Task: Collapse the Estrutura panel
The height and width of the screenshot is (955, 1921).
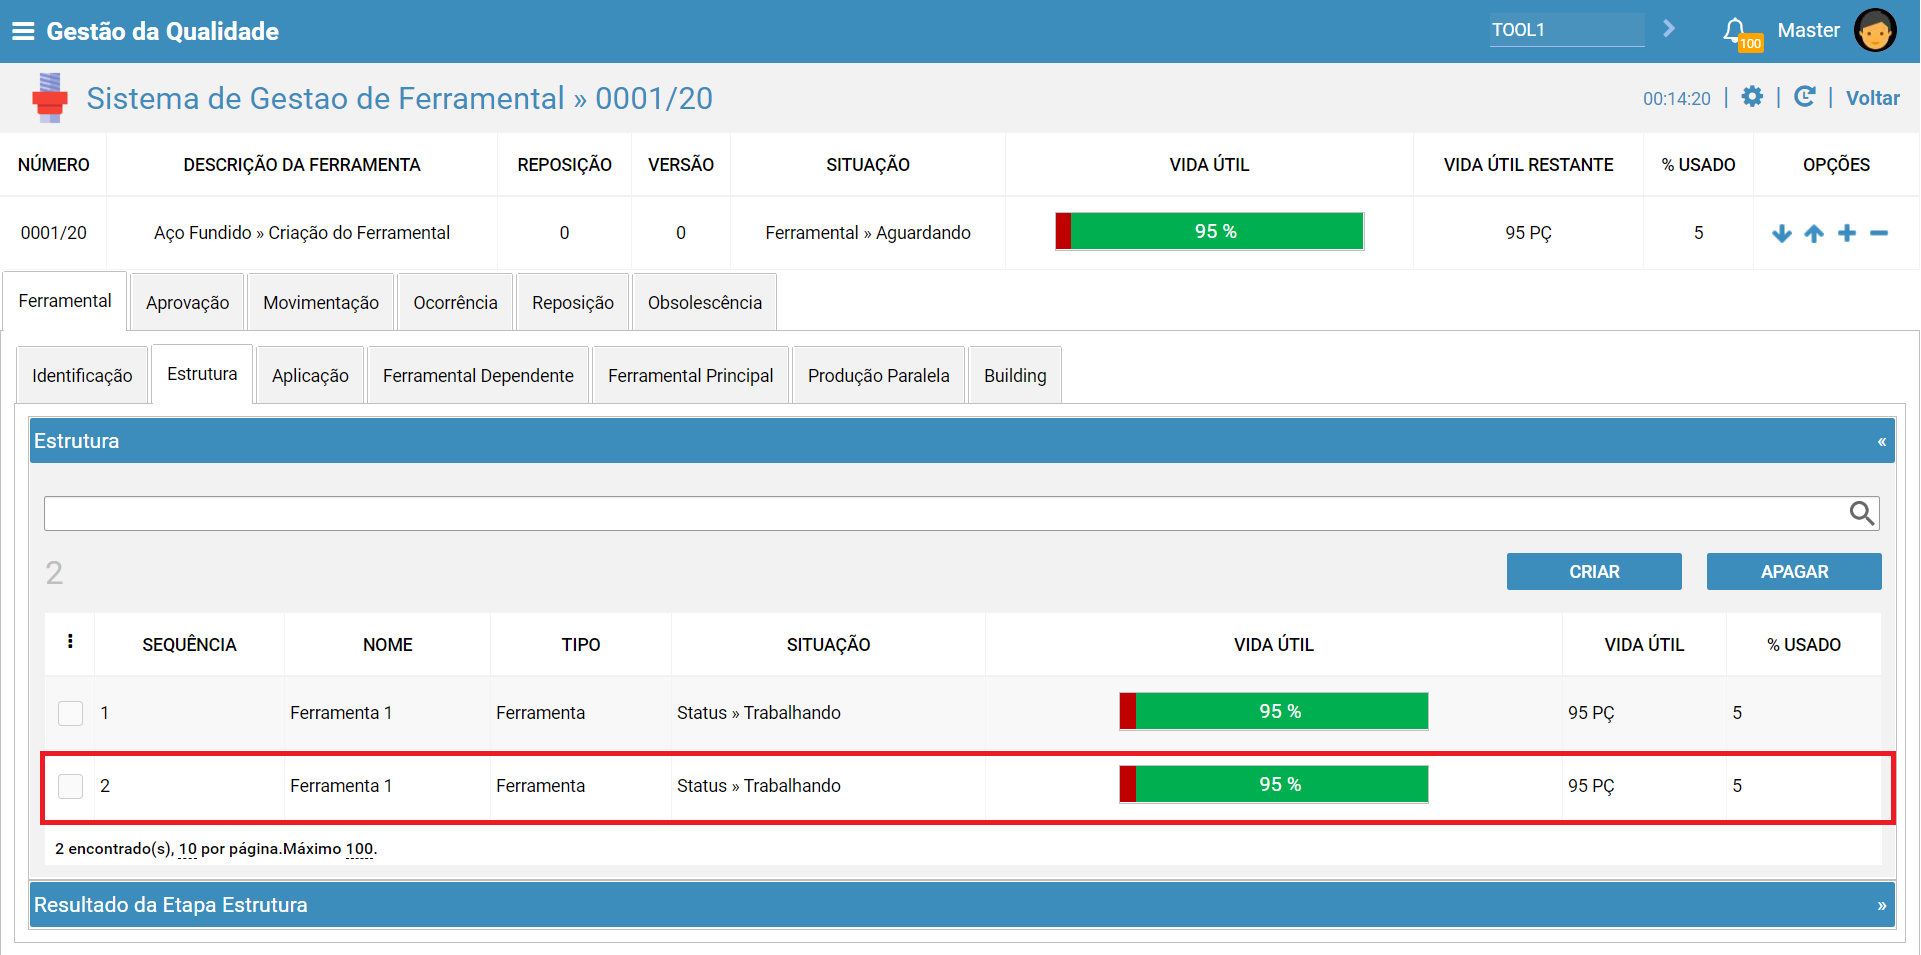Action: [1881, 441]
